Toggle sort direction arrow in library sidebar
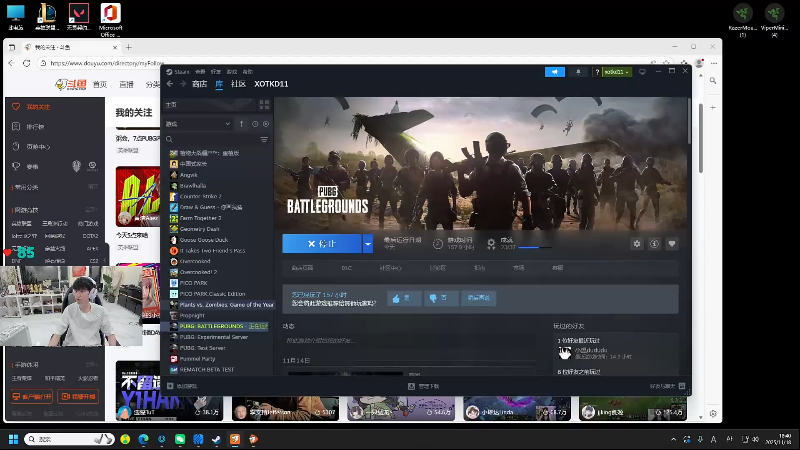800x450 pixels. coord(242,124)
